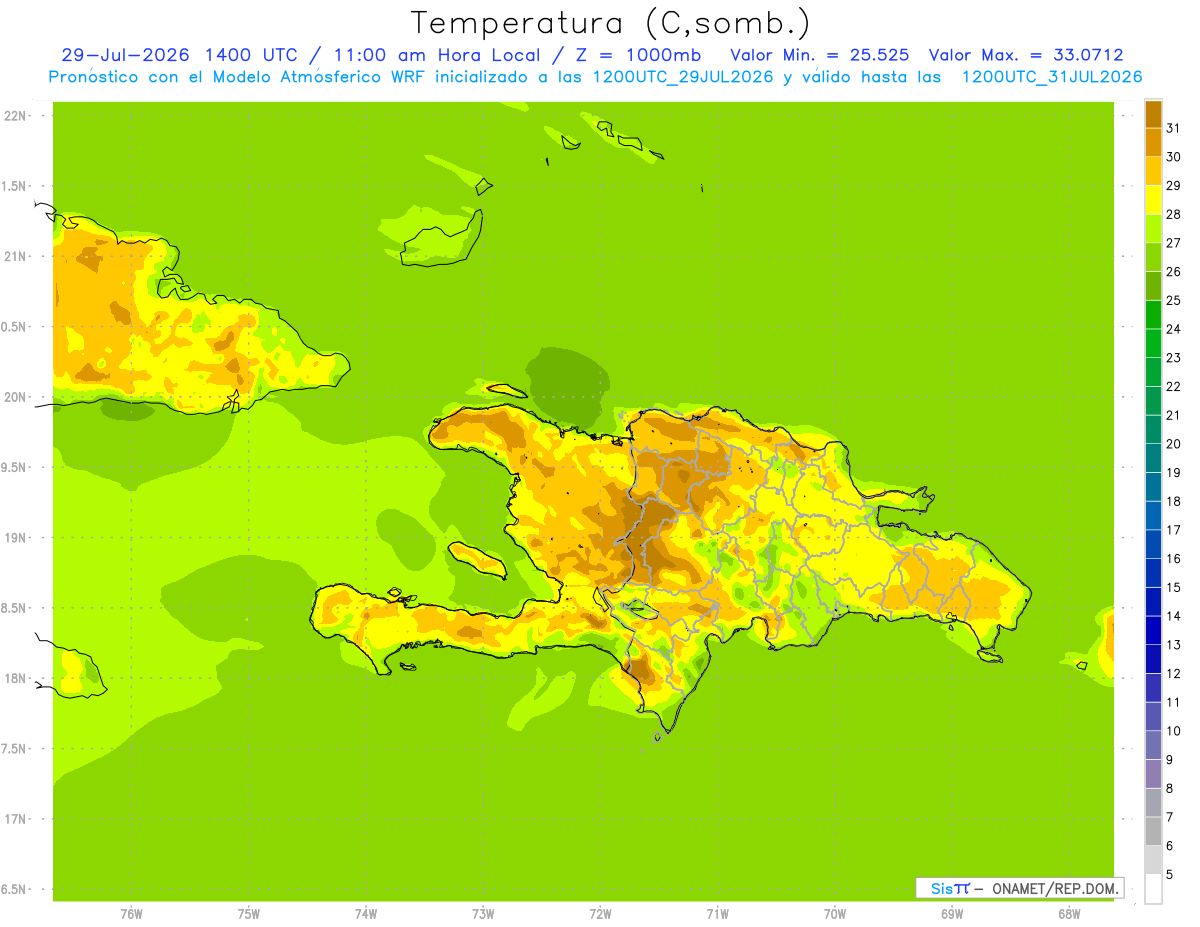Viewport: 1200px width, 927px height.
Task: Click the brown legend swatch above 31
Action: (1153, 113)
